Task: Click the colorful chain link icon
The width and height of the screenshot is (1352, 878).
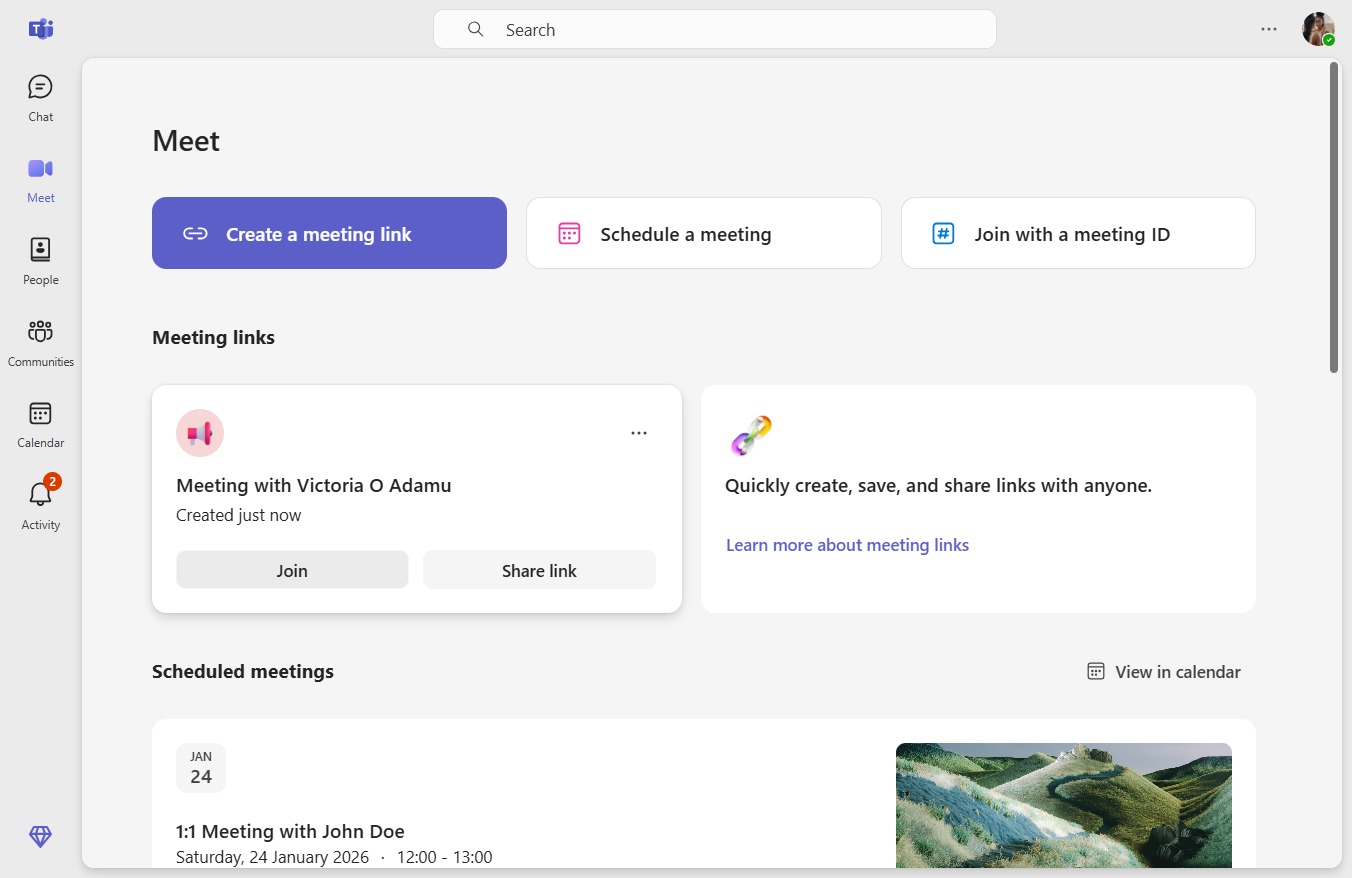Action: click(x=751, y=435)
